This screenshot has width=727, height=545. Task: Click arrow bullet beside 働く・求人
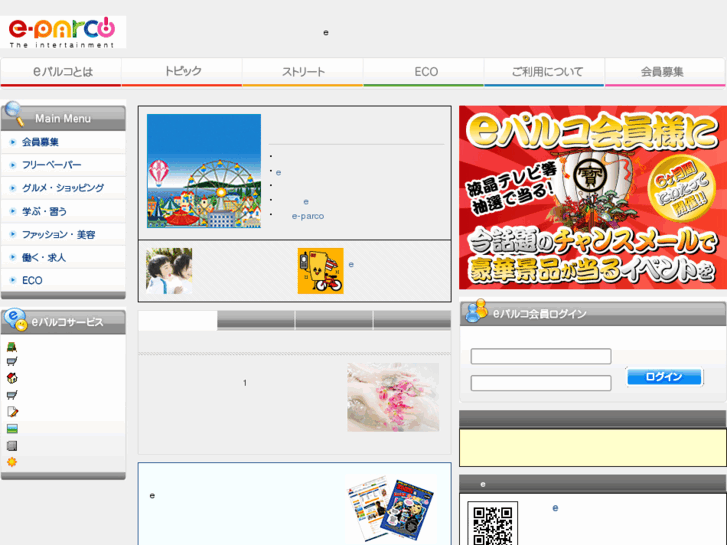tap(13, 257)
